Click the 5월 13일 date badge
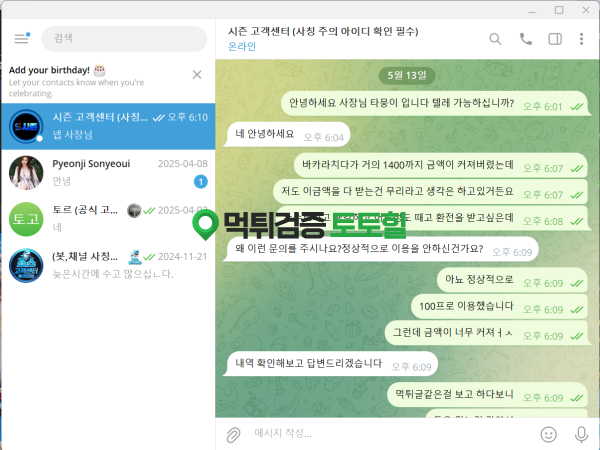This screenshot has width=600, height=450. tap(407, 75)
